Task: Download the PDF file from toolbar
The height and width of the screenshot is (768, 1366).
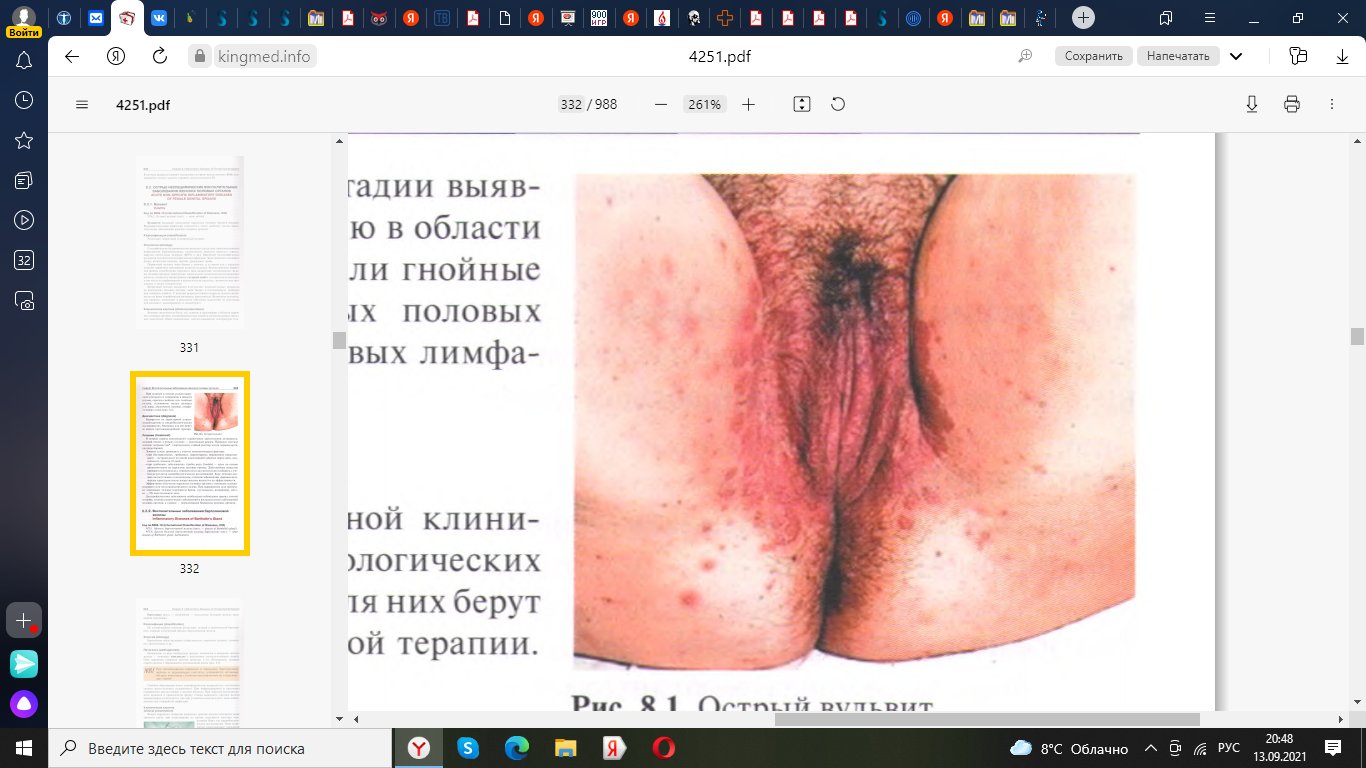Action: pyautogui.click(x=1251, y=105)
